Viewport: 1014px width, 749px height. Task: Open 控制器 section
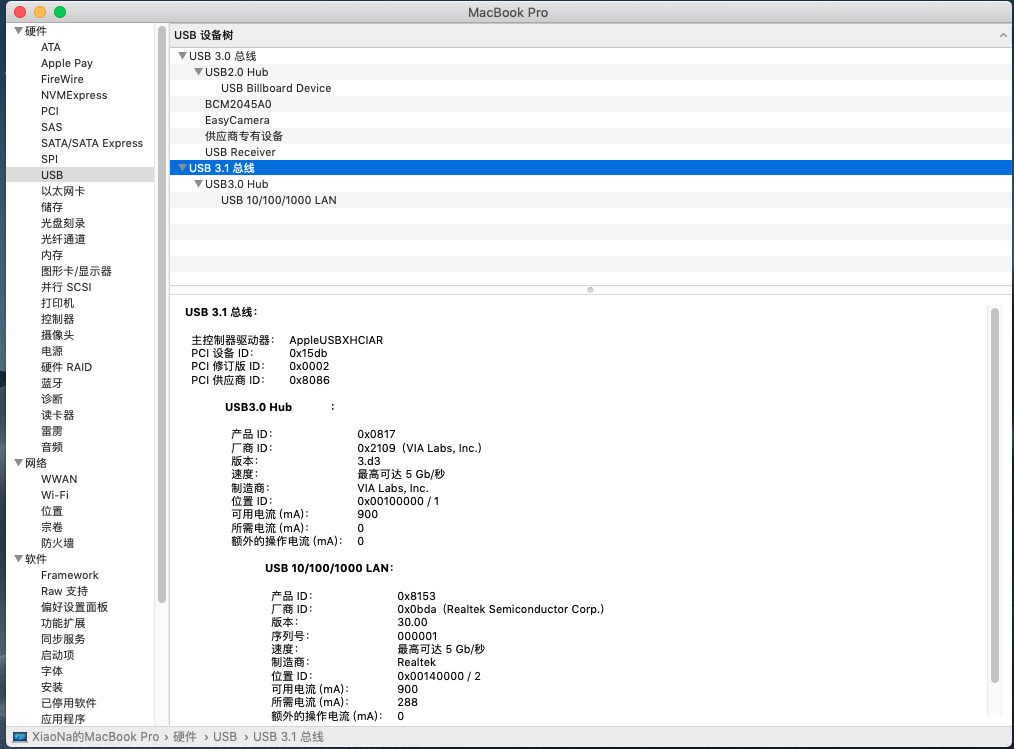coord(58,319)
